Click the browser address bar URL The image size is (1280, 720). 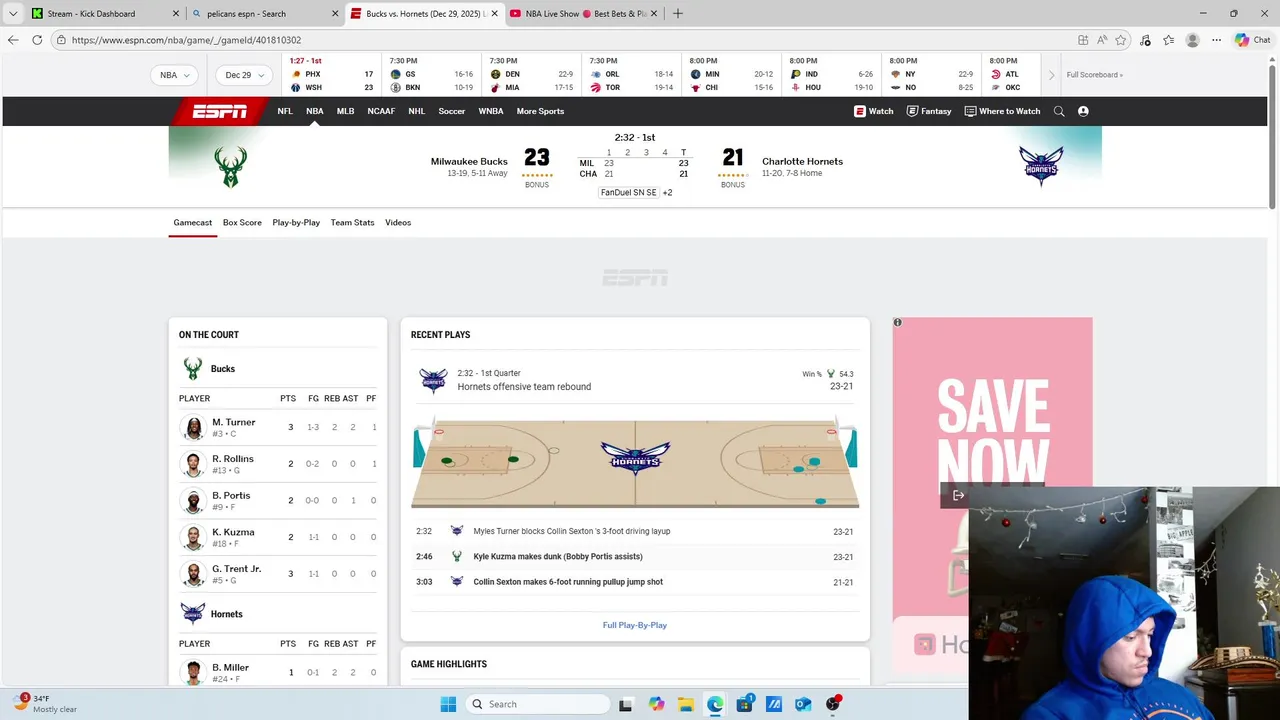tap(186, 40)
